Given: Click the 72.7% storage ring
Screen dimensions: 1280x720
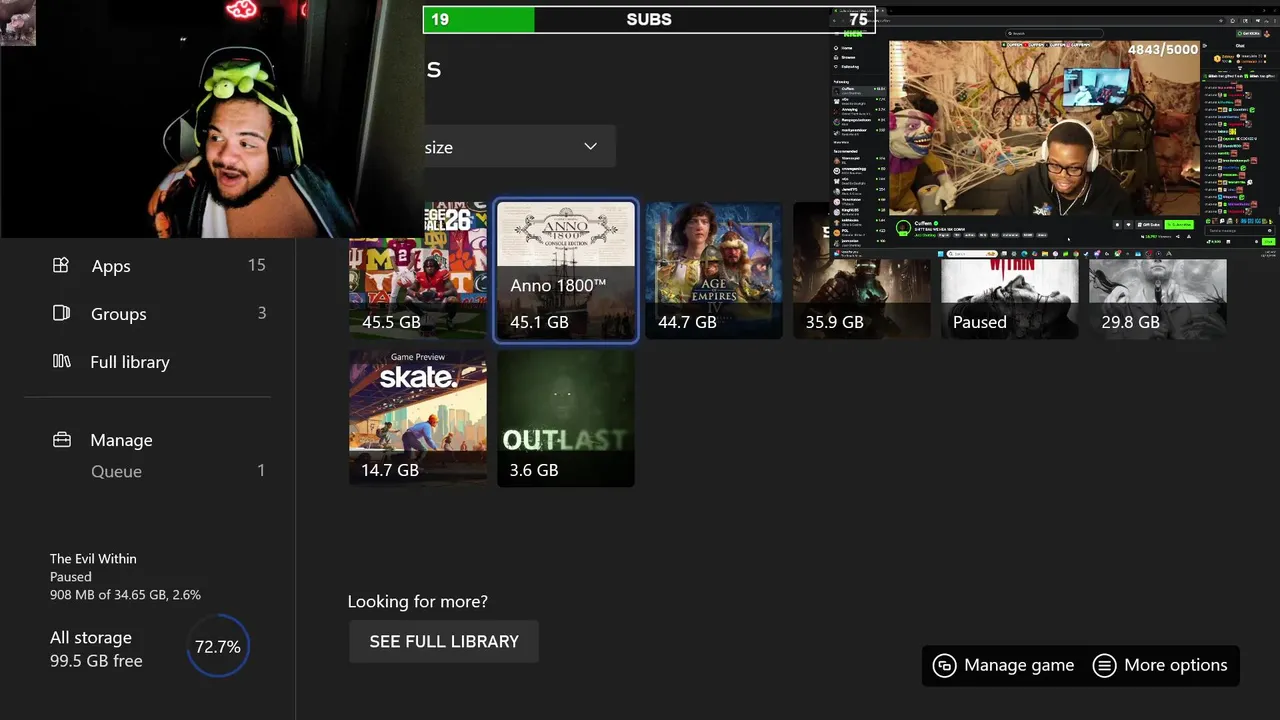Looking at the screenshot, I should 218,647.
